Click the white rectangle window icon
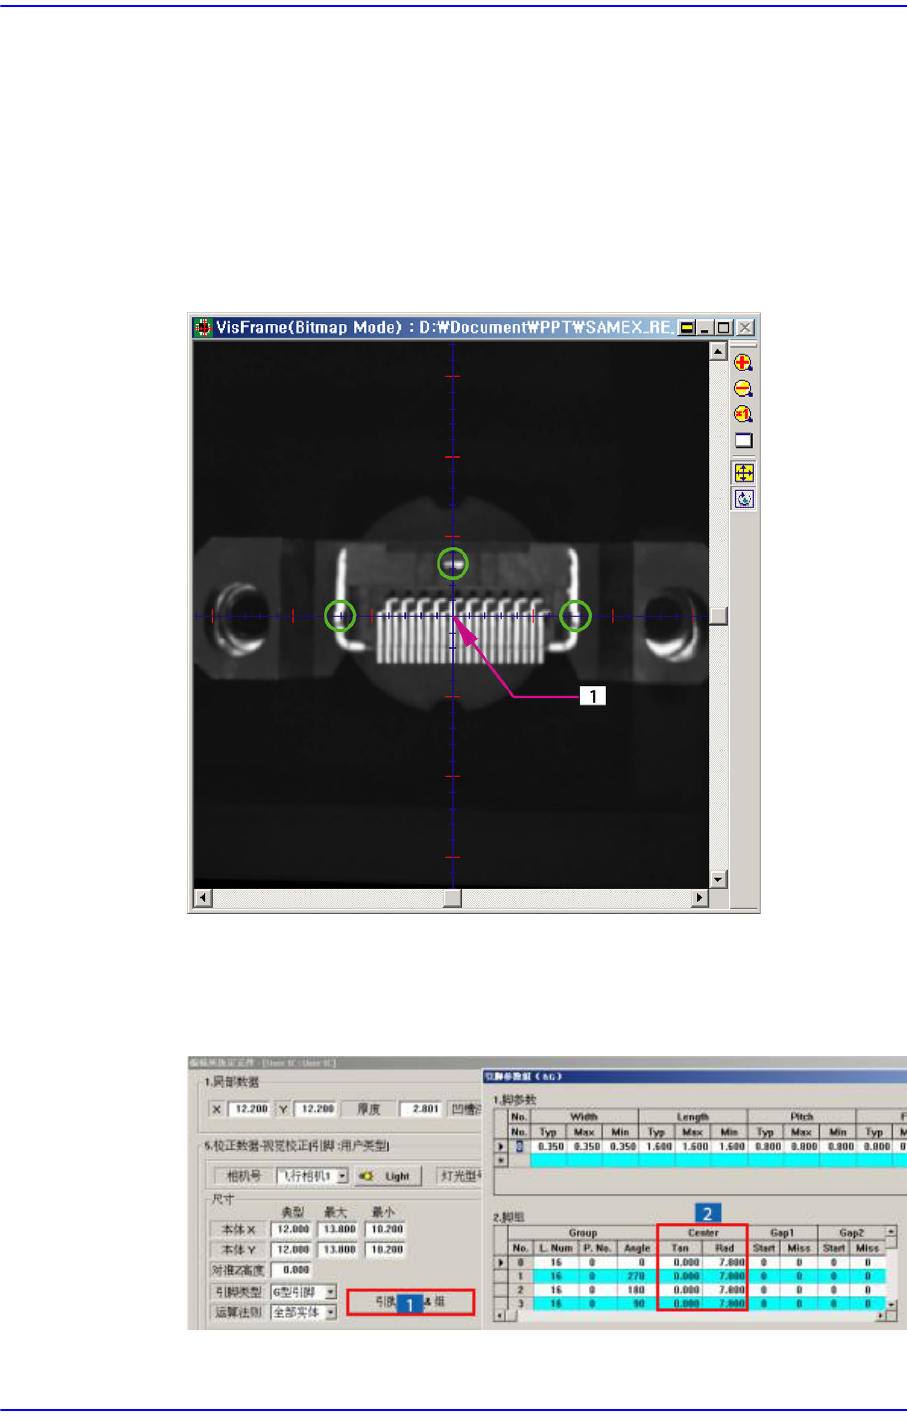Viewport: 907px width, 1421px height. coord(743,440)
